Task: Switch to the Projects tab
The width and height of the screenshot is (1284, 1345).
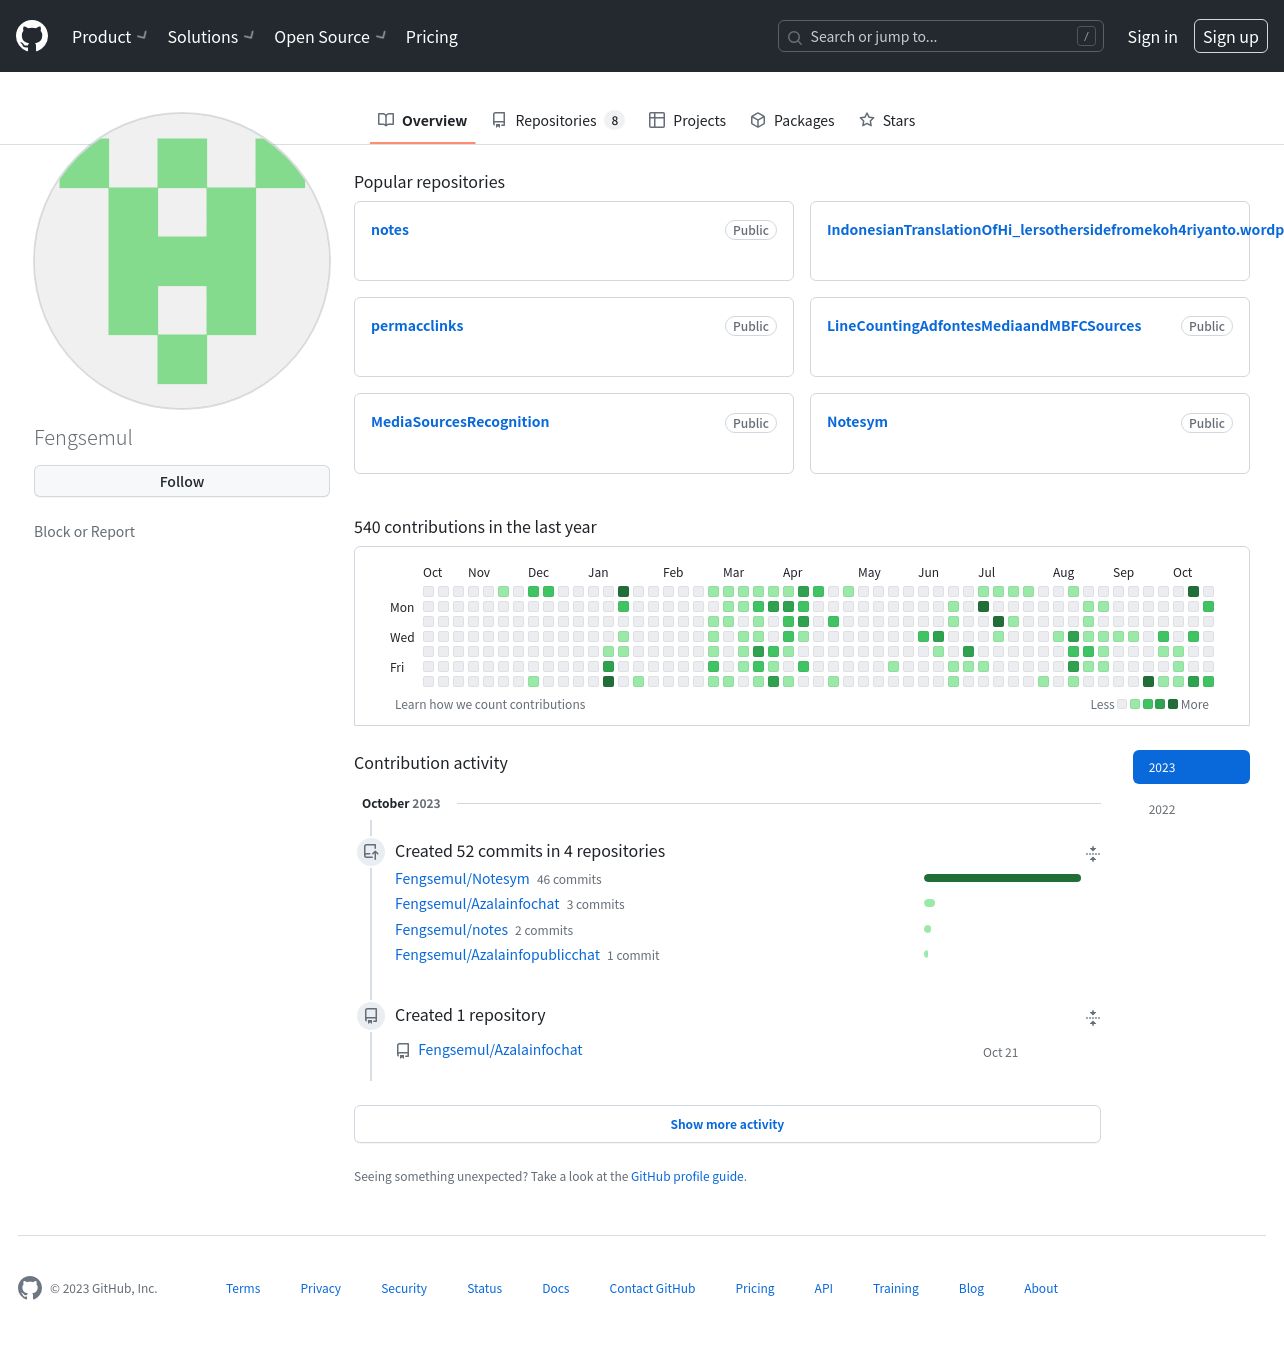Action: tap(687, 121)
